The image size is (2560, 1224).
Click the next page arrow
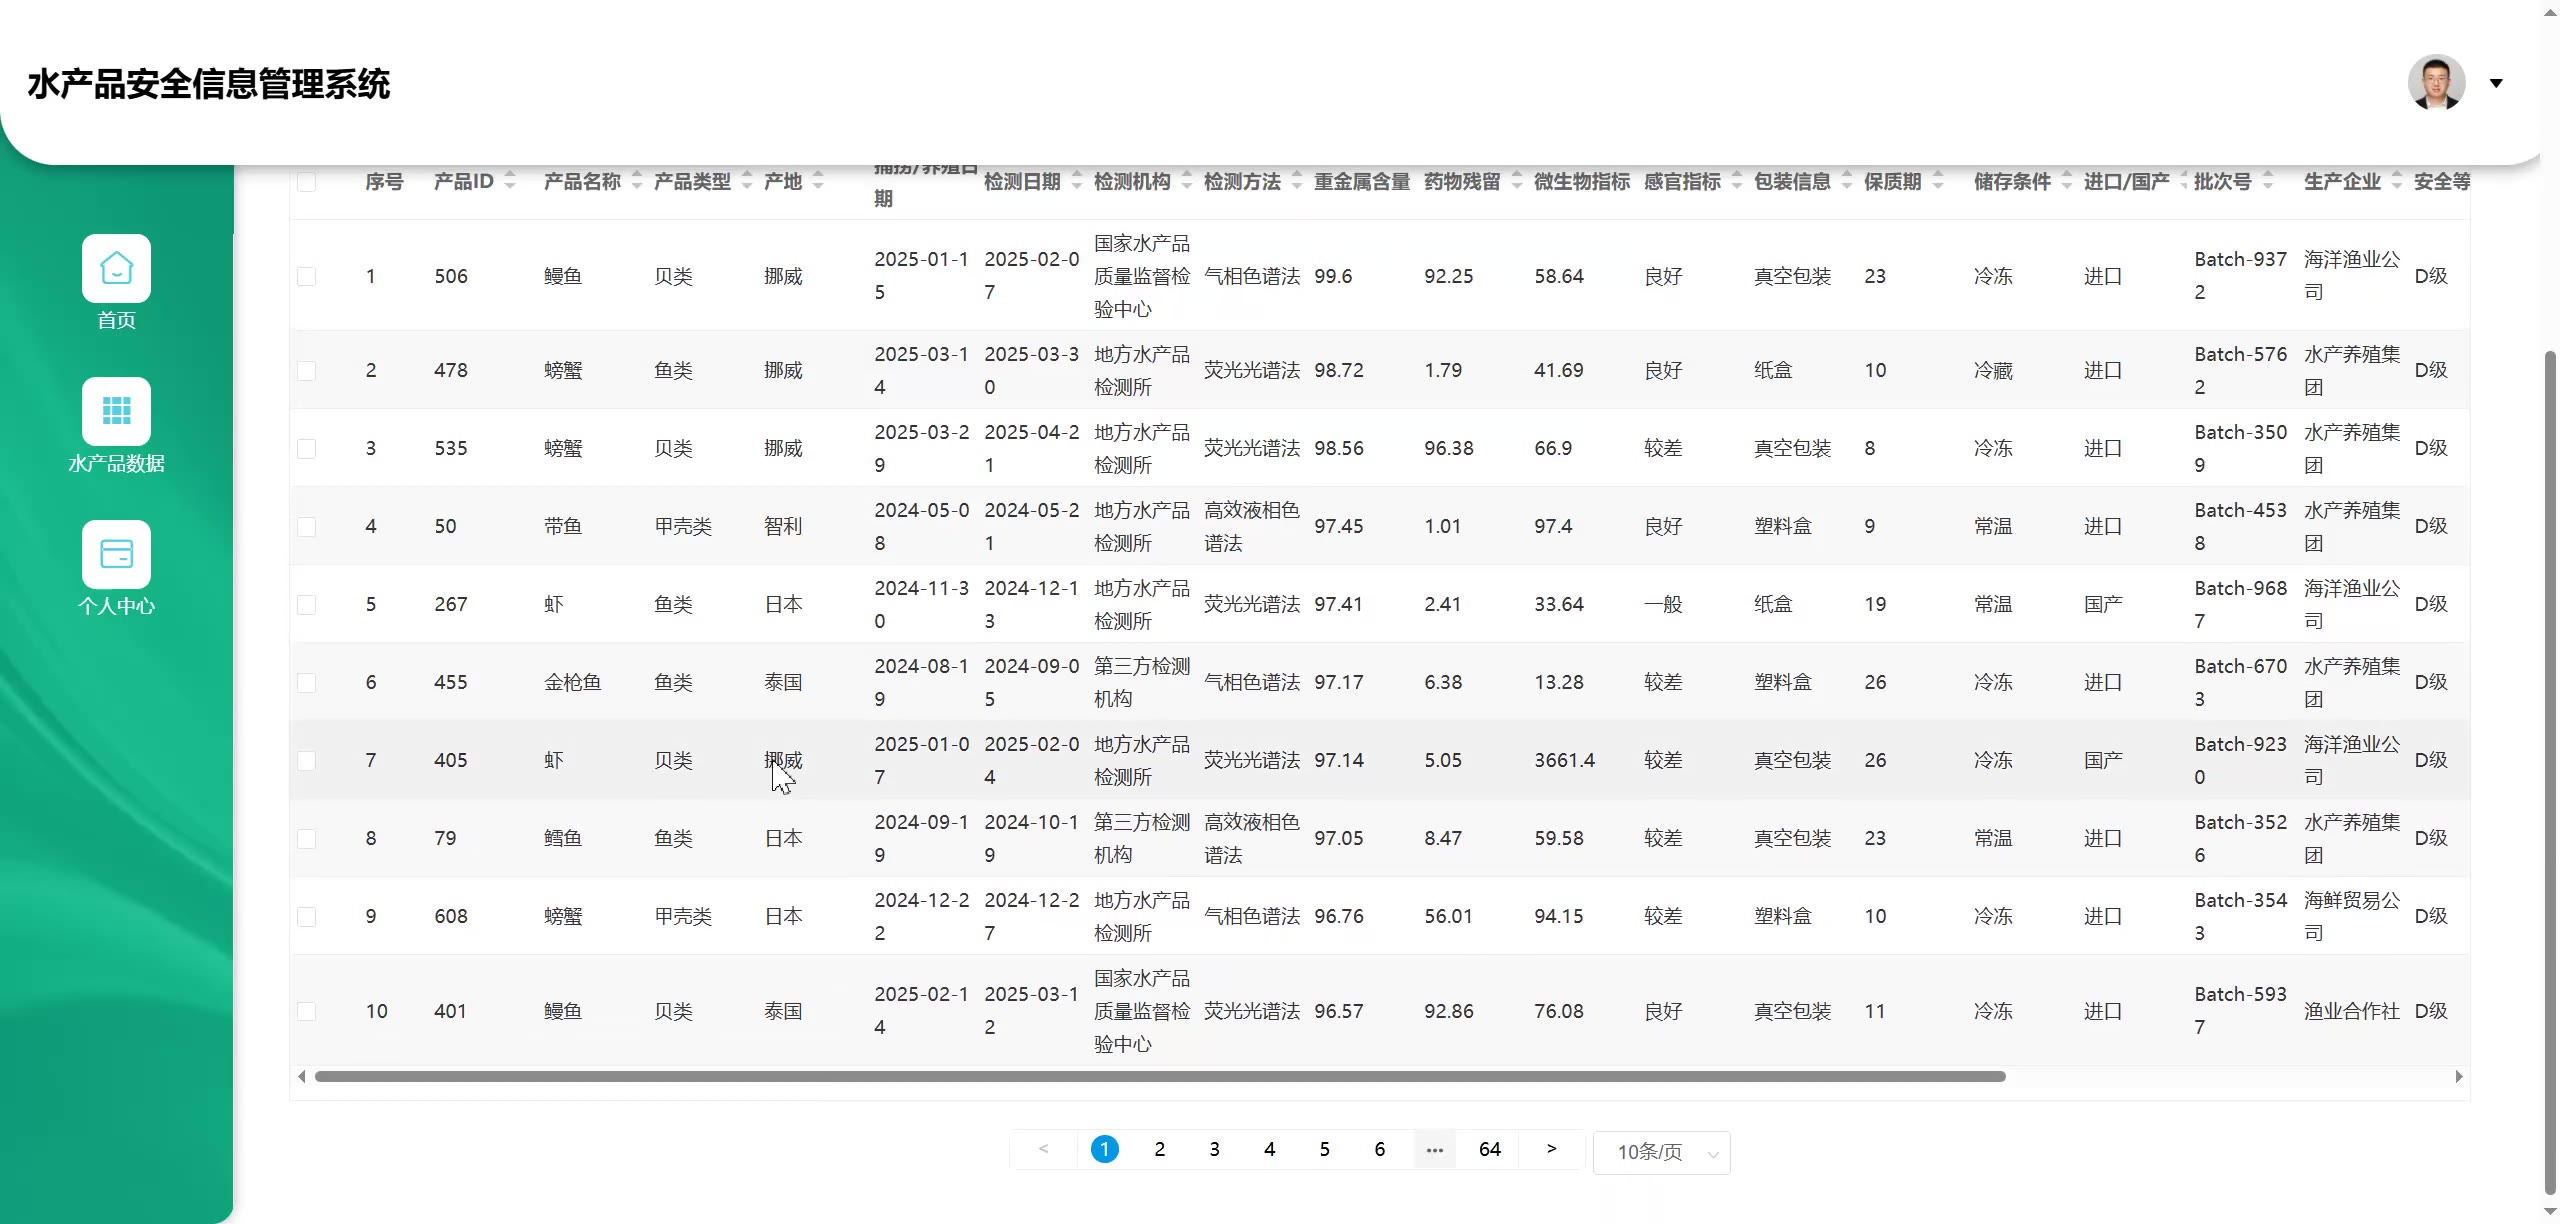1551,1149
